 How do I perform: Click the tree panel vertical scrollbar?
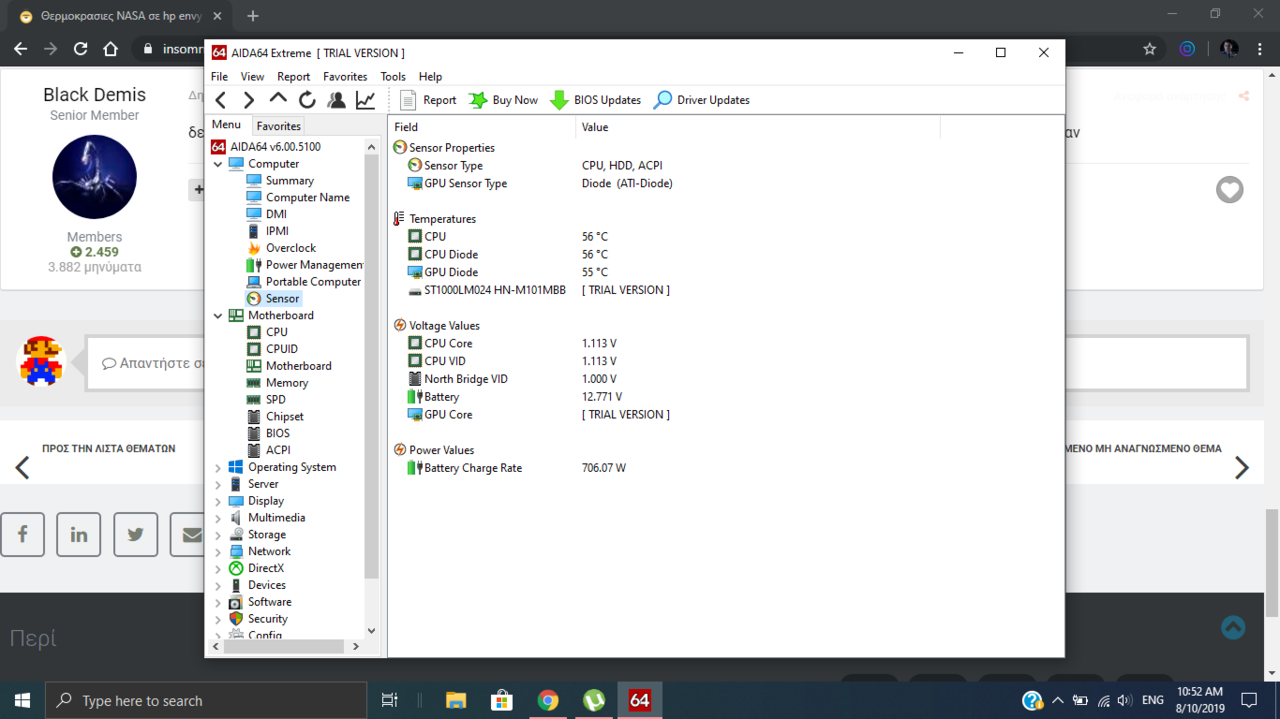click(372, 365)
